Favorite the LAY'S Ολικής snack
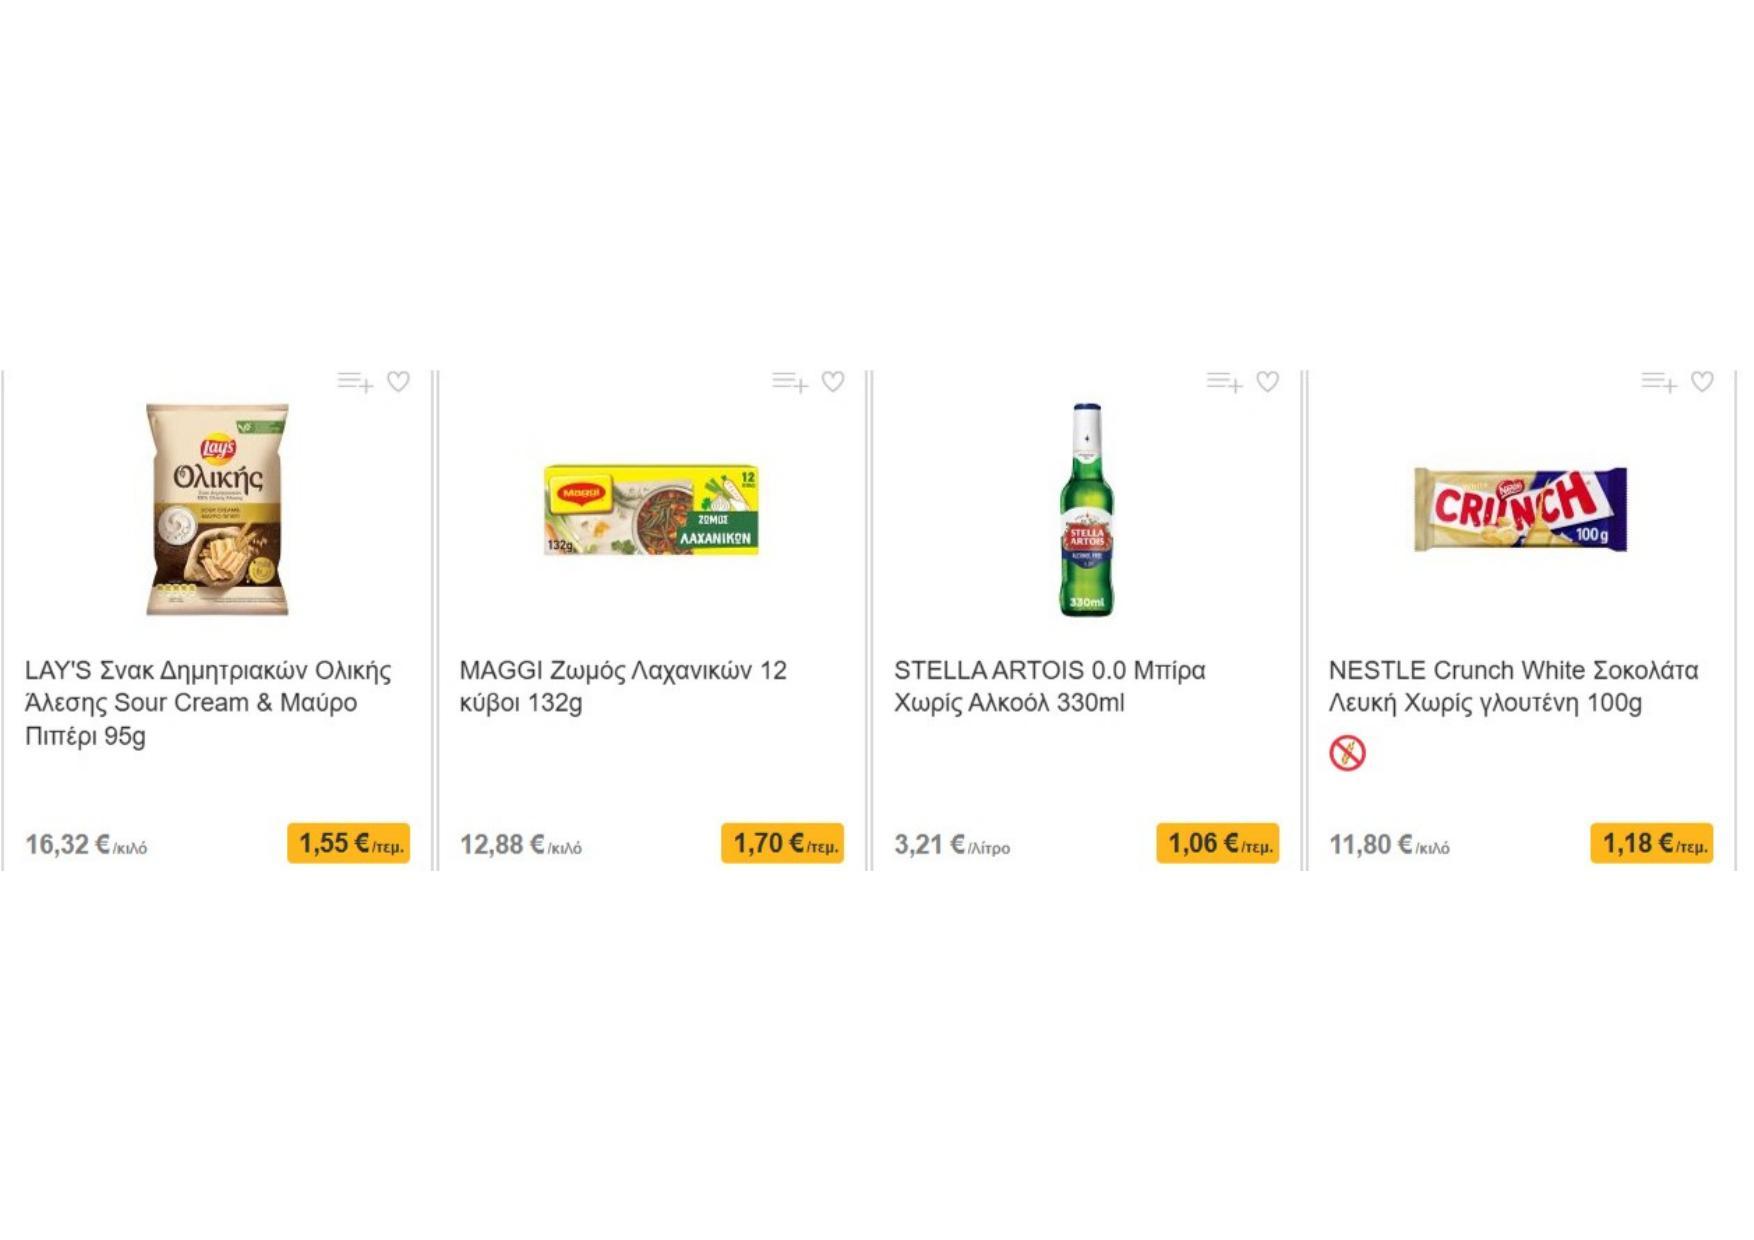Screen dimensions: 1754x1240 click(398, 382)
